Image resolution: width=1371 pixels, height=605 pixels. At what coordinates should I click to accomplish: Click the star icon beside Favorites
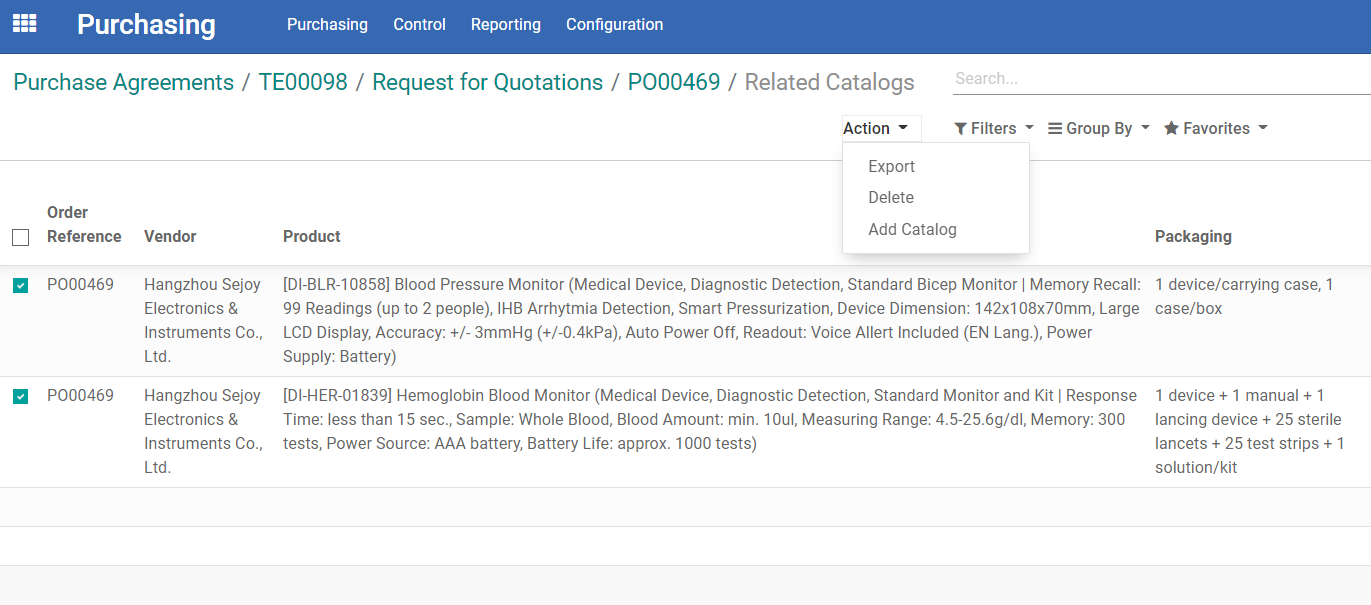click(x=1171, y=128)
